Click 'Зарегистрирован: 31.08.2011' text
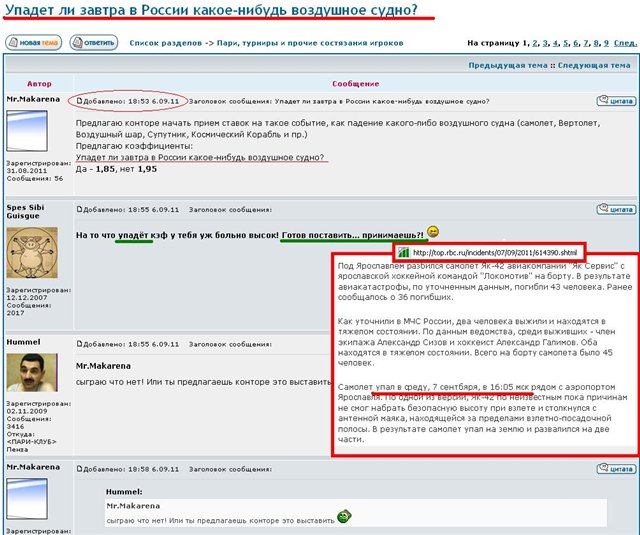Viewport: 640px width, 535px height. pos(38,167)
